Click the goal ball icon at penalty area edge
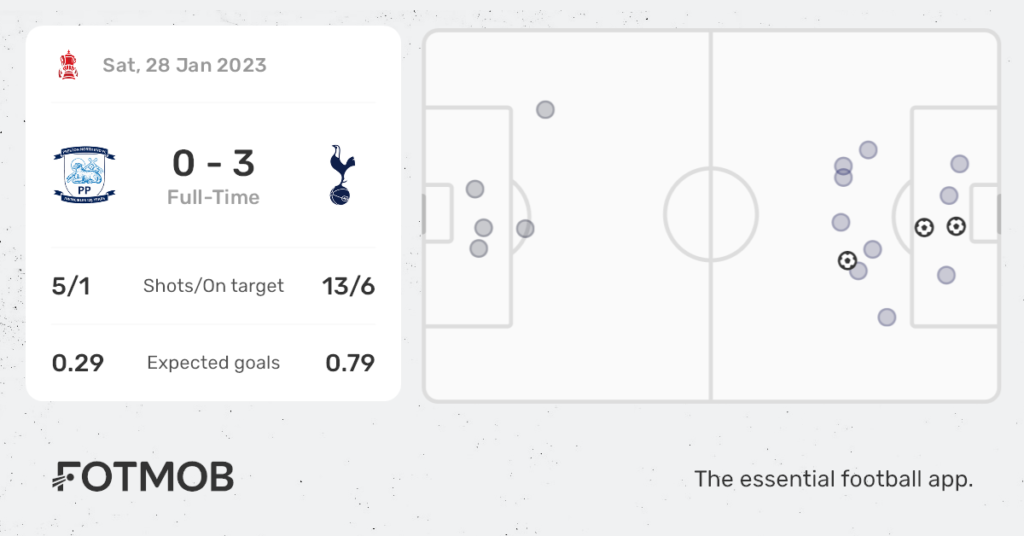Screen dimensions: 1024x536 [x=924, y=227]
